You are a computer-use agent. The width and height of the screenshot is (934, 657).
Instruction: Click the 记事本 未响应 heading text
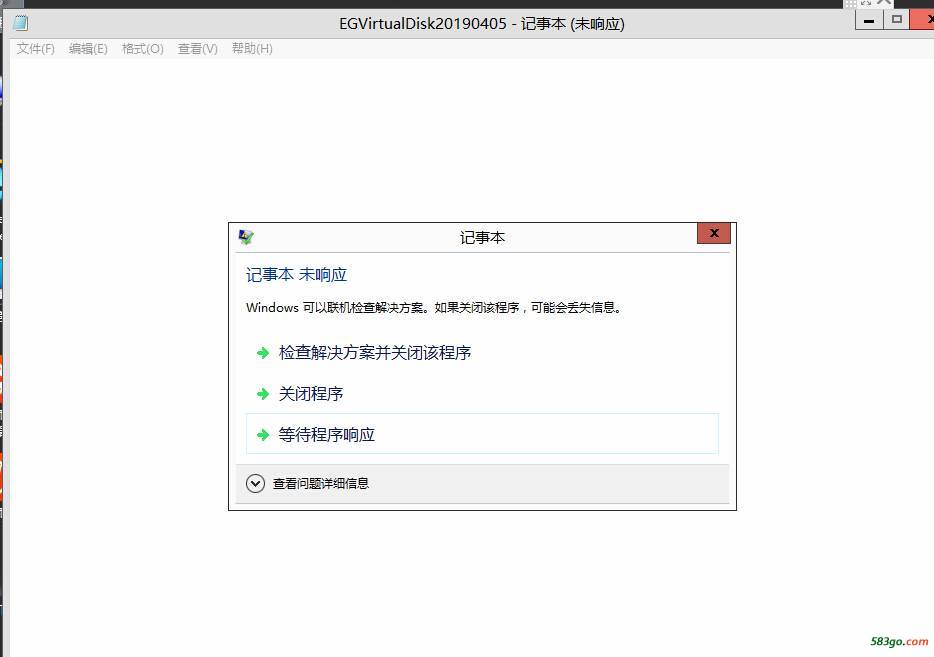pyautogui.click(x=296, y=275)
